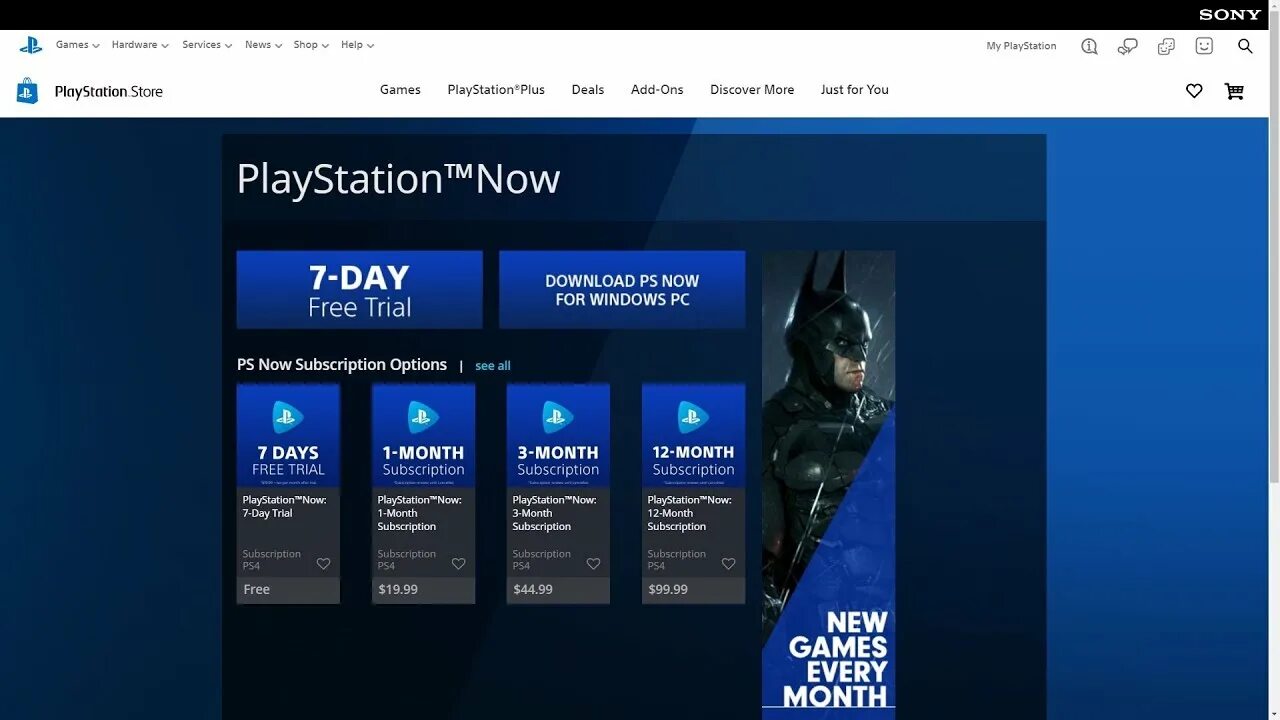The height and width of the screenshot is (720, 1280).
Task: Click the $99.99 price label
Action: pos(668,590)
